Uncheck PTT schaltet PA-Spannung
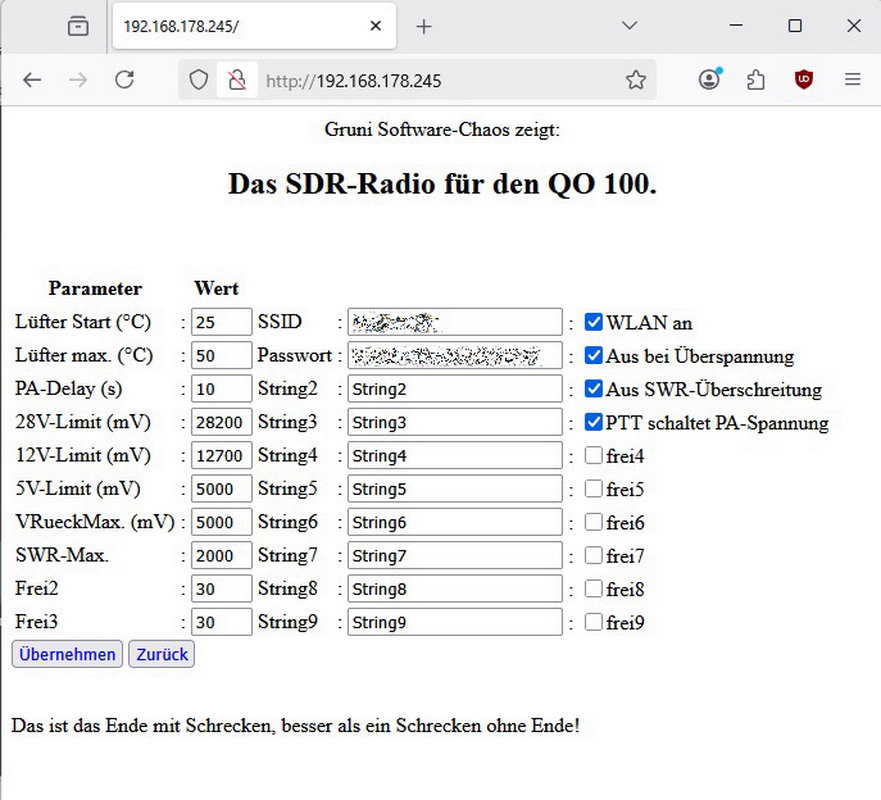Screen dimensions: 881x800 (593, 422)
